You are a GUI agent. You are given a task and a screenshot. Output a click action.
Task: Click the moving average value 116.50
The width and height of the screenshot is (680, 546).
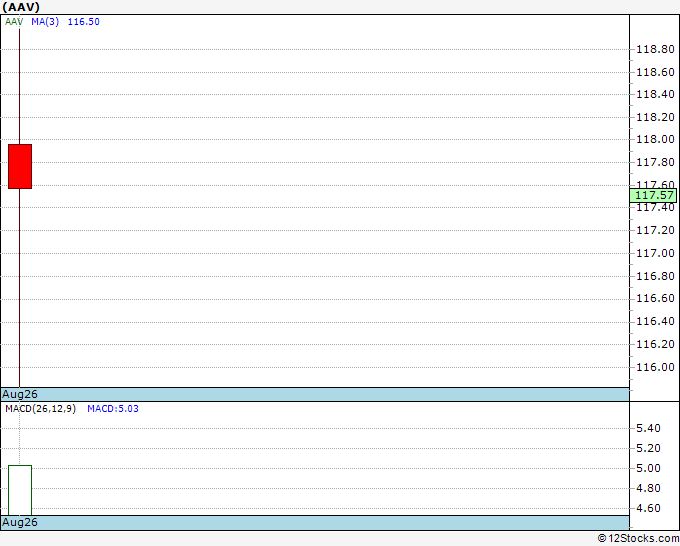click(84, 22)
